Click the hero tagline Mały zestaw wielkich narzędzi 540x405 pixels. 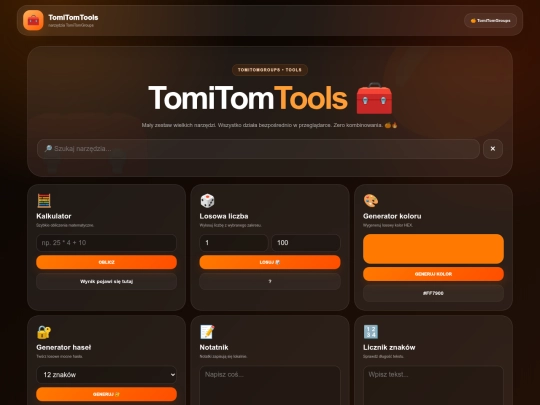270,125
